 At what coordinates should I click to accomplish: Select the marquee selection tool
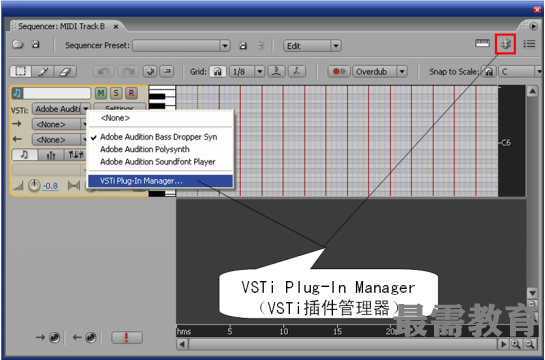point(20,72)
